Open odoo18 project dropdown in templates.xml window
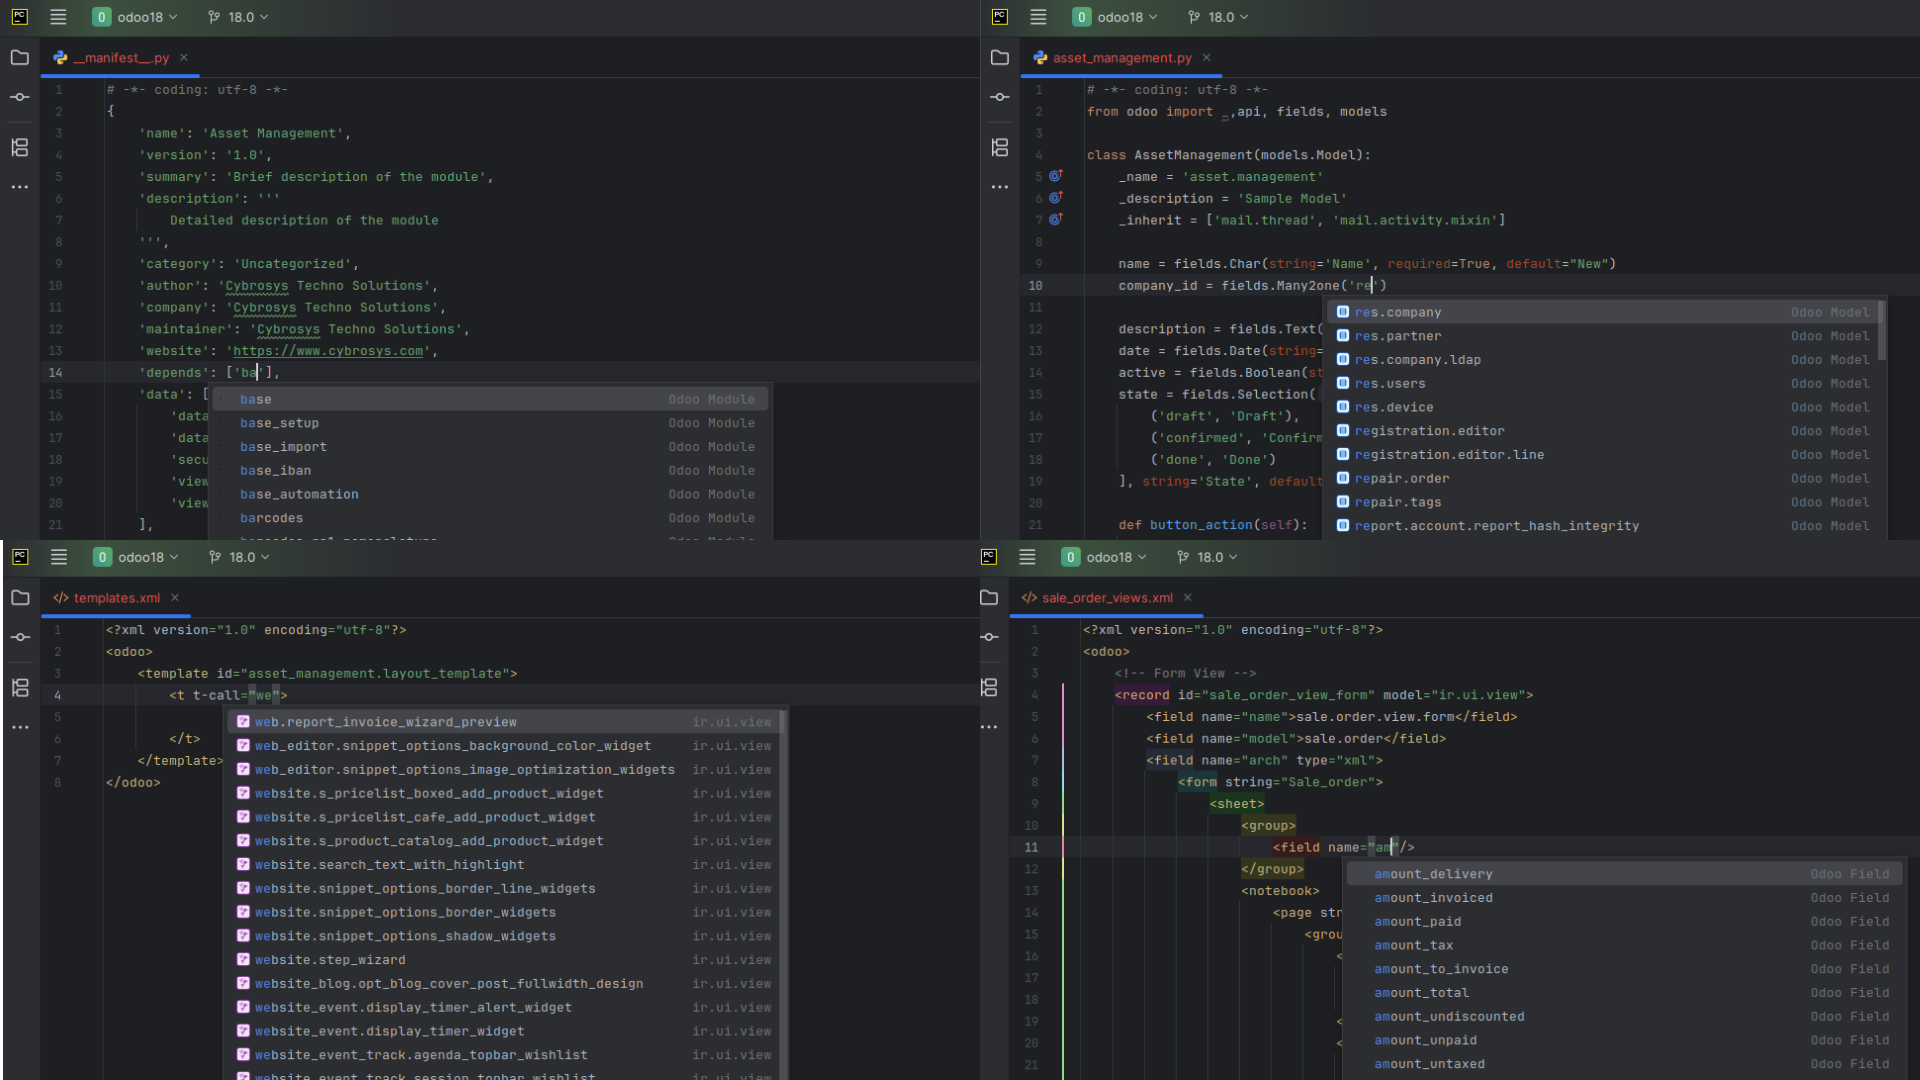 pos(136,557)
